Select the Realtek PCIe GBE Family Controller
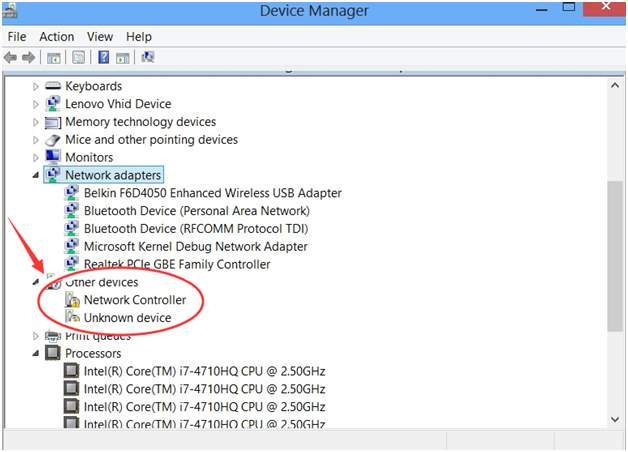Viewport: 628px width, 452px height. 176,264
